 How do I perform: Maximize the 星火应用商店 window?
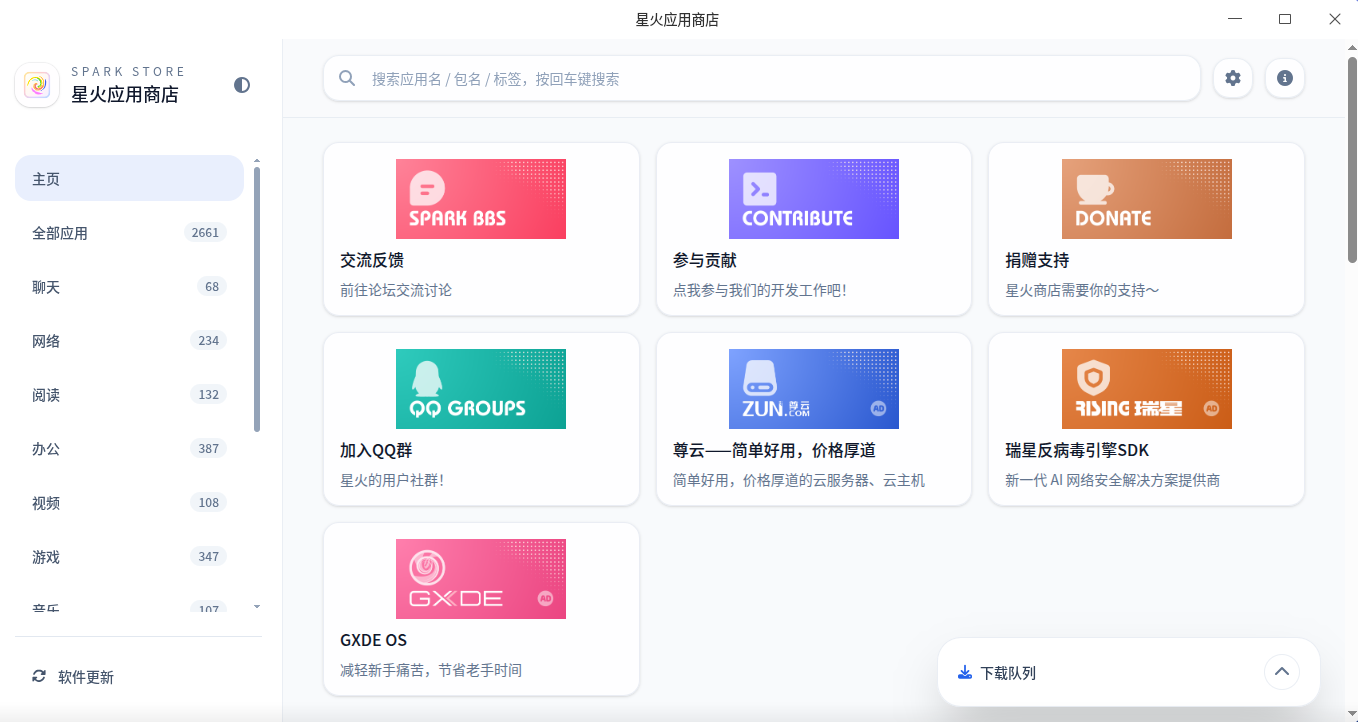pyautogui.click(x=1285, y=19)
